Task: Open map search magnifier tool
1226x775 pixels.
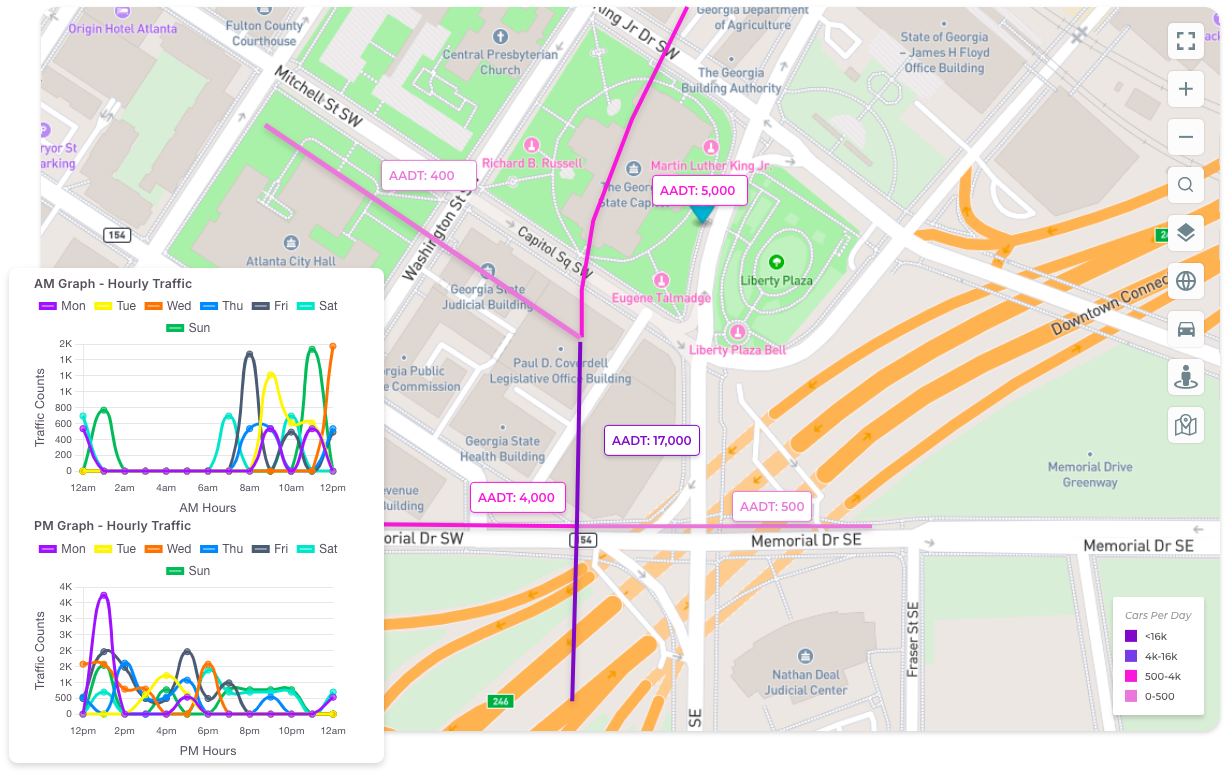Action: [1186, 185]
